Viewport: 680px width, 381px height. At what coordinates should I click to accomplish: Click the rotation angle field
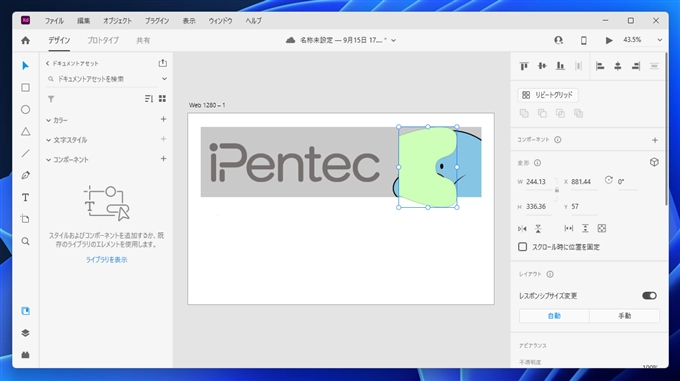click(627, 182)
